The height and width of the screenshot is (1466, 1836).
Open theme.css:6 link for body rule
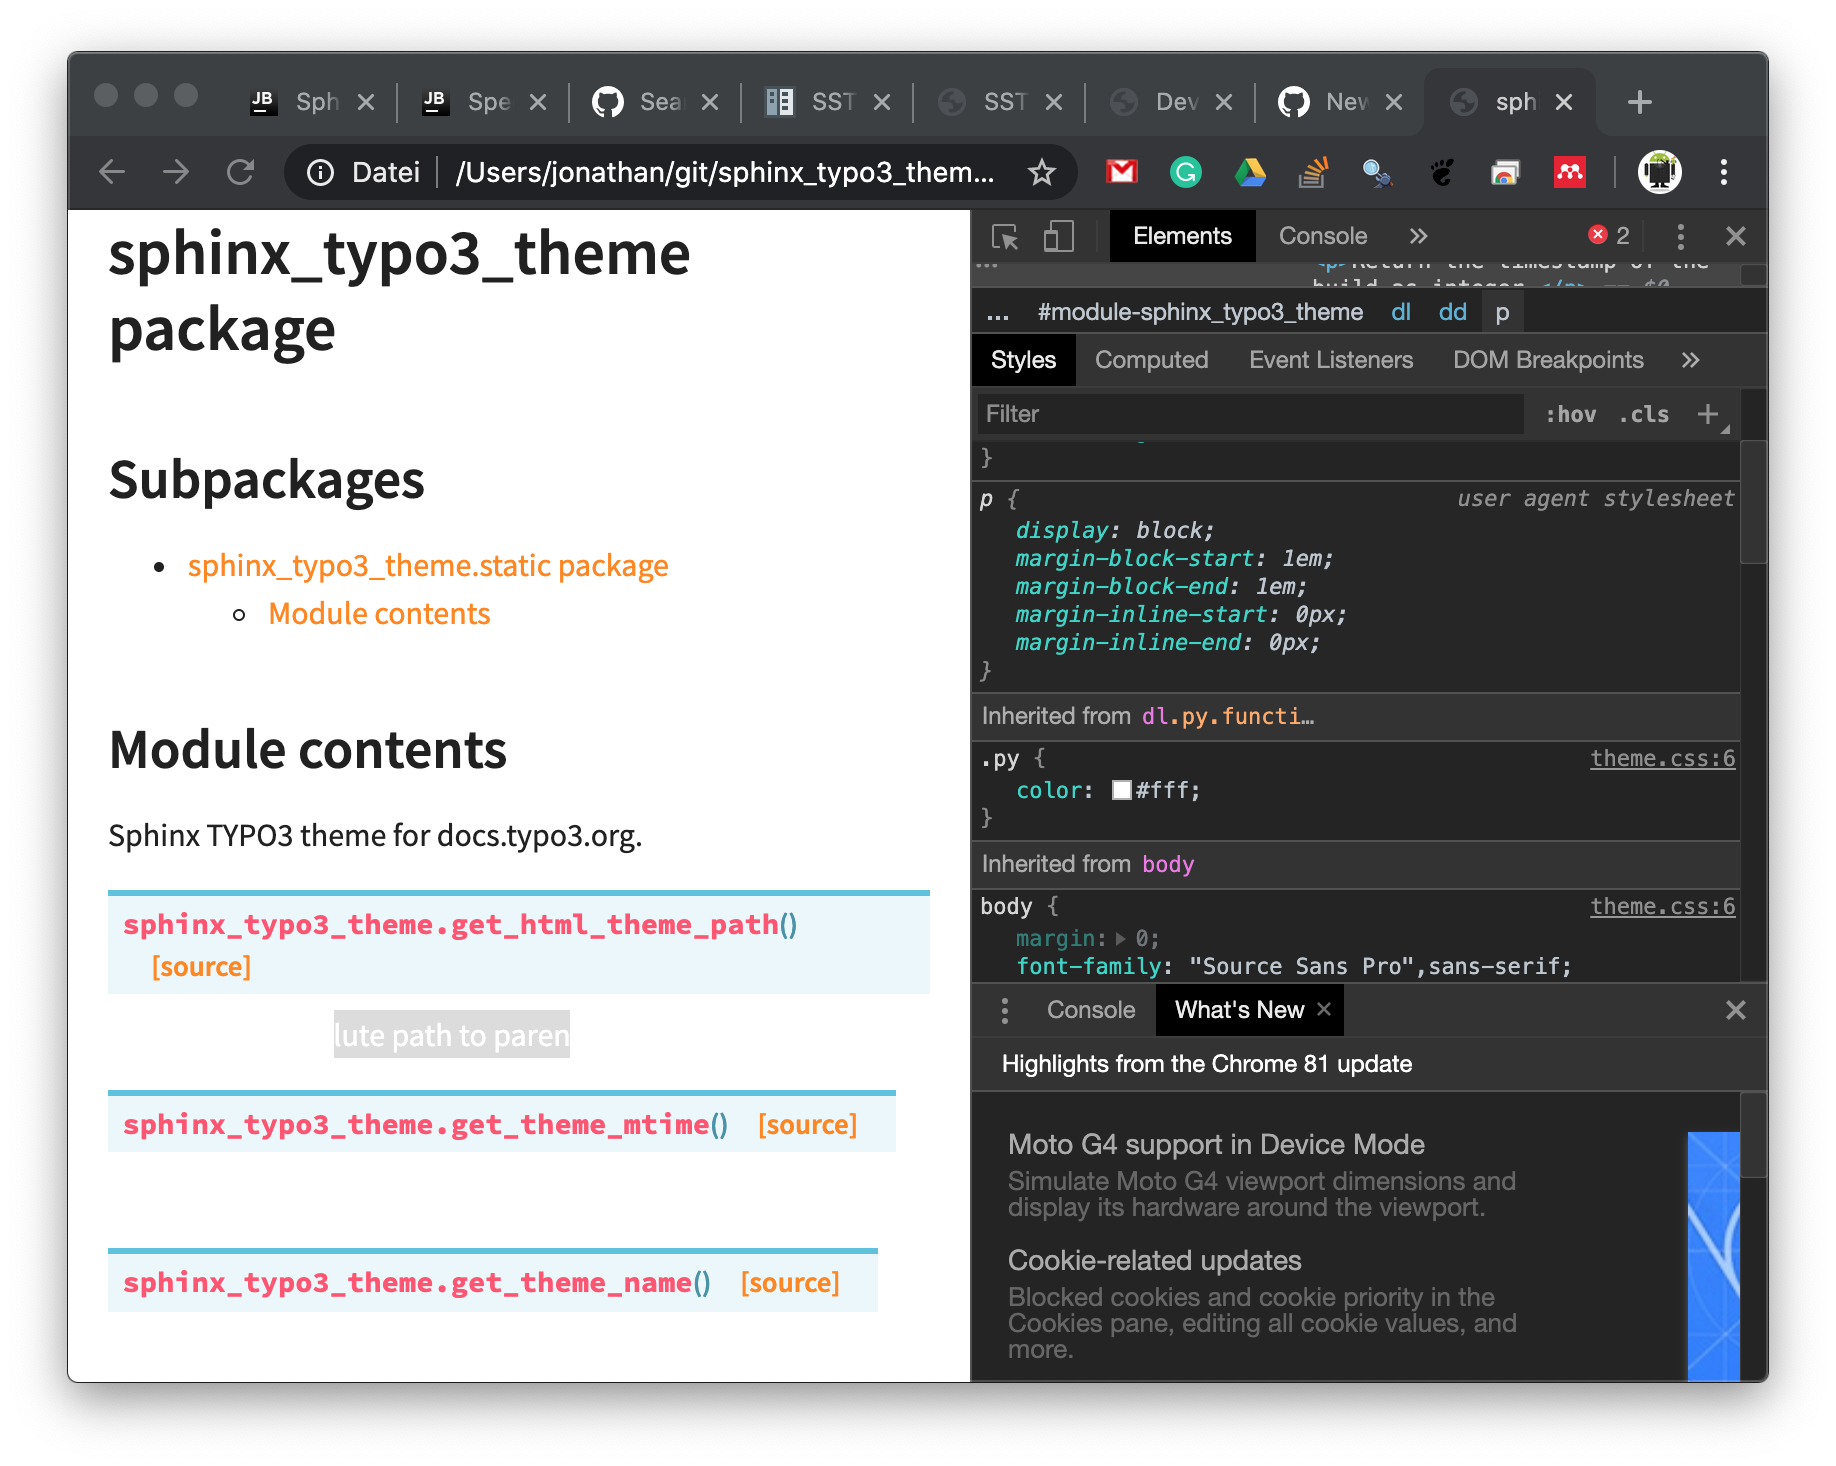(1662, 907)
